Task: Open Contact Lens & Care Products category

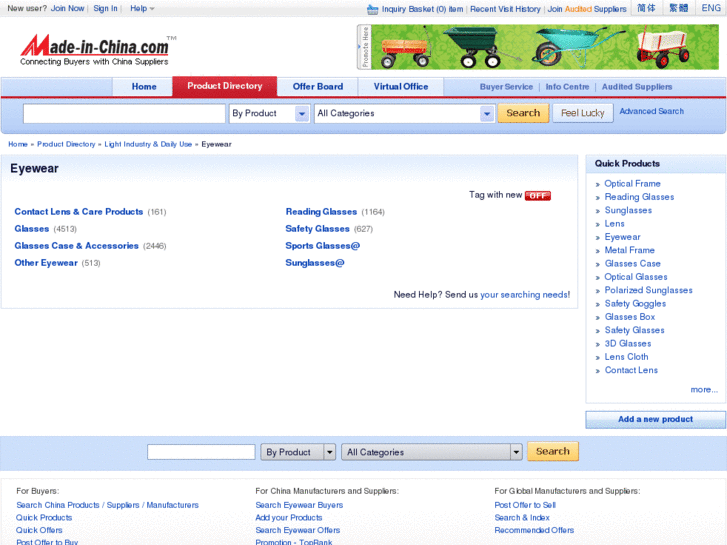Action: click(x=79, y=212)
